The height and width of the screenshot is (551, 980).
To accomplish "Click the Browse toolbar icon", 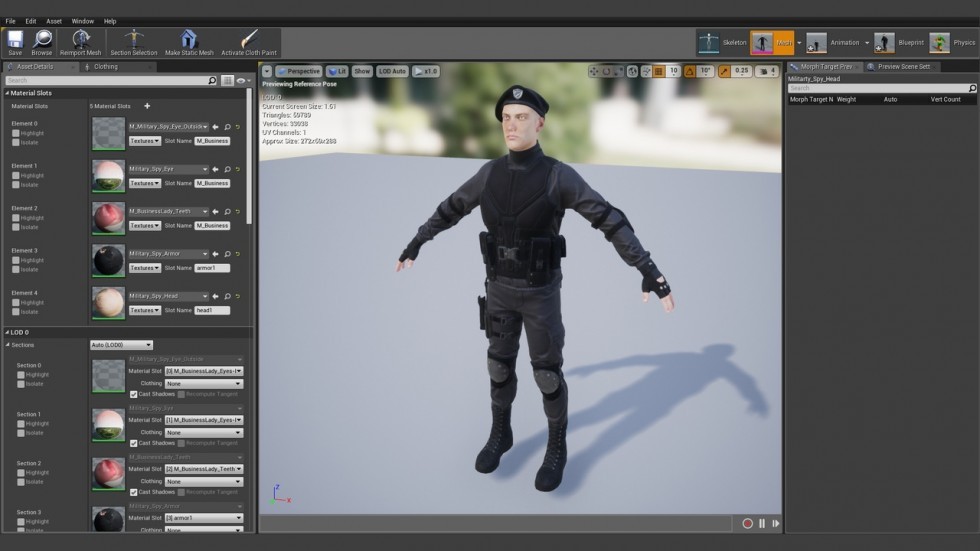I will [x=42, y=40].
